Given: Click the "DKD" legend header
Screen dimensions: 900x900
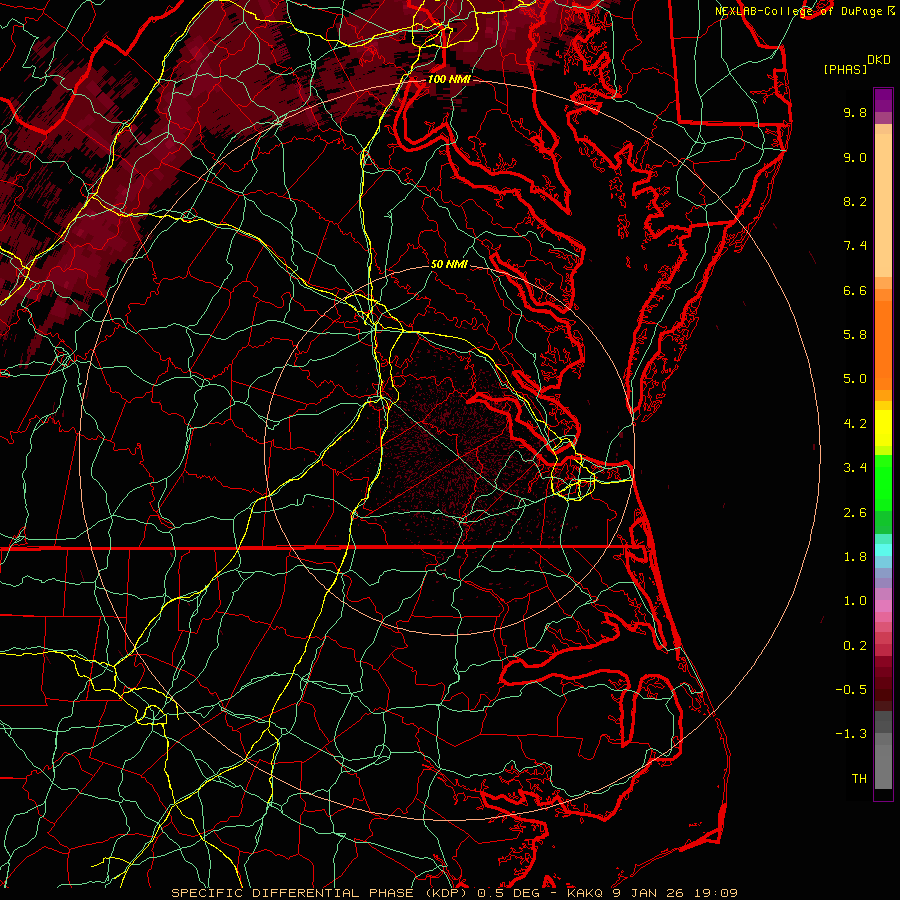Looking at the screenshot, I should 879,60.
